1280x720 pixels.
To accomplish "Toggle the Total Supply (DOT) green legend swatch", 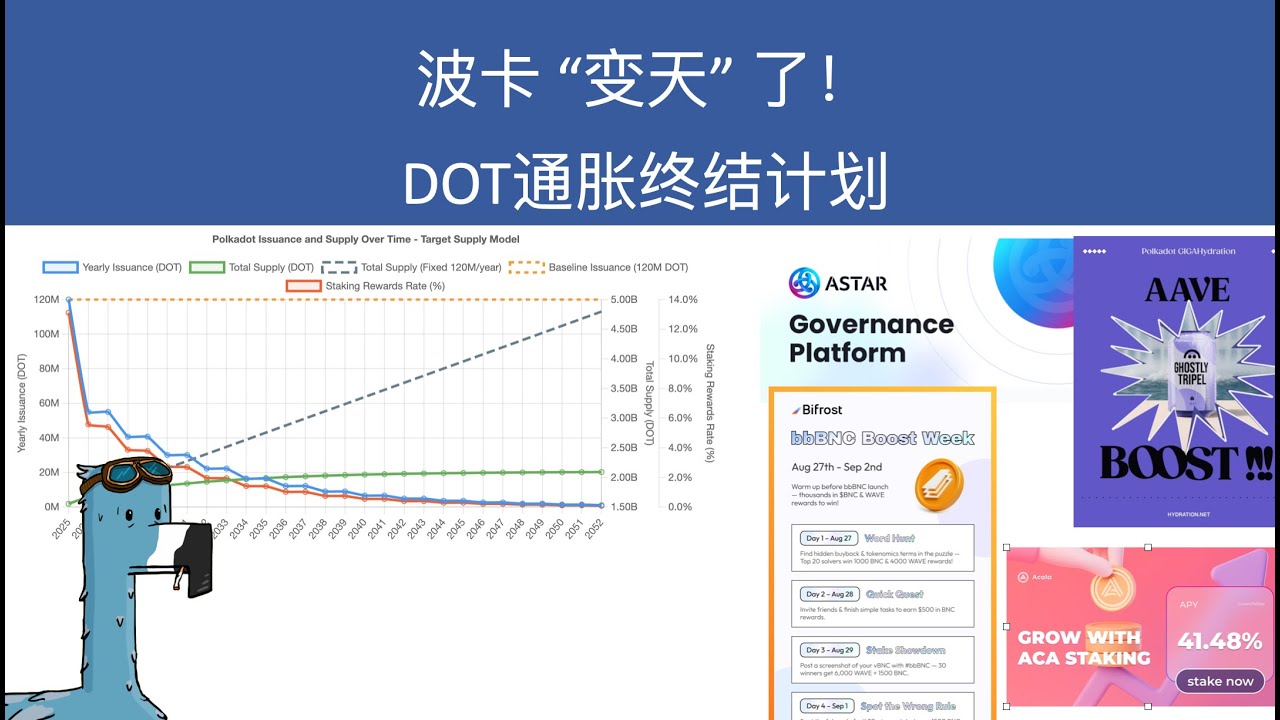I will coord(207,267).
